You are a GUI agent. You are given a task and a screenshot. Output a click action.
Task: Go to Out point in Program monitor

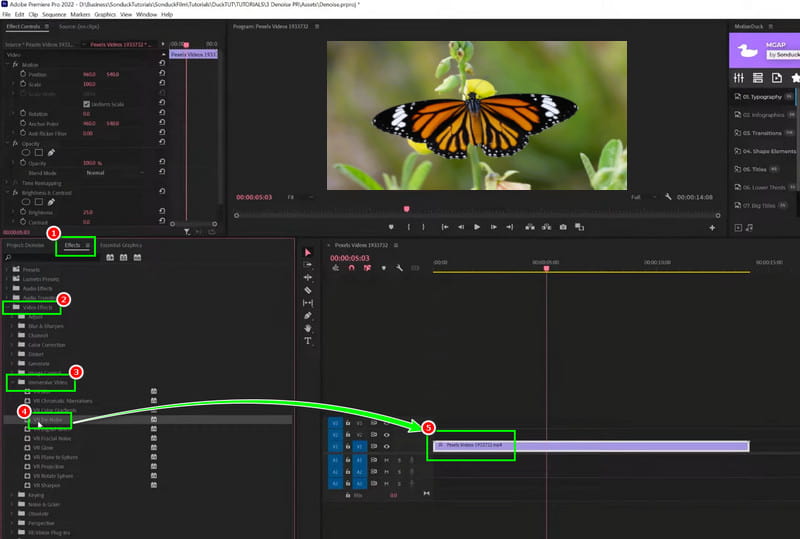point(510,227)
